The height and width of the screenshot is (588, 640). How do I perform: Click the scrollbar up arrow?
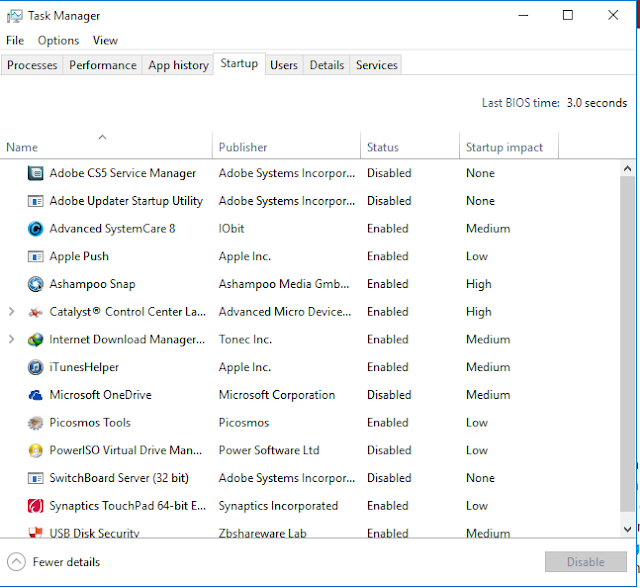(628, 168)
